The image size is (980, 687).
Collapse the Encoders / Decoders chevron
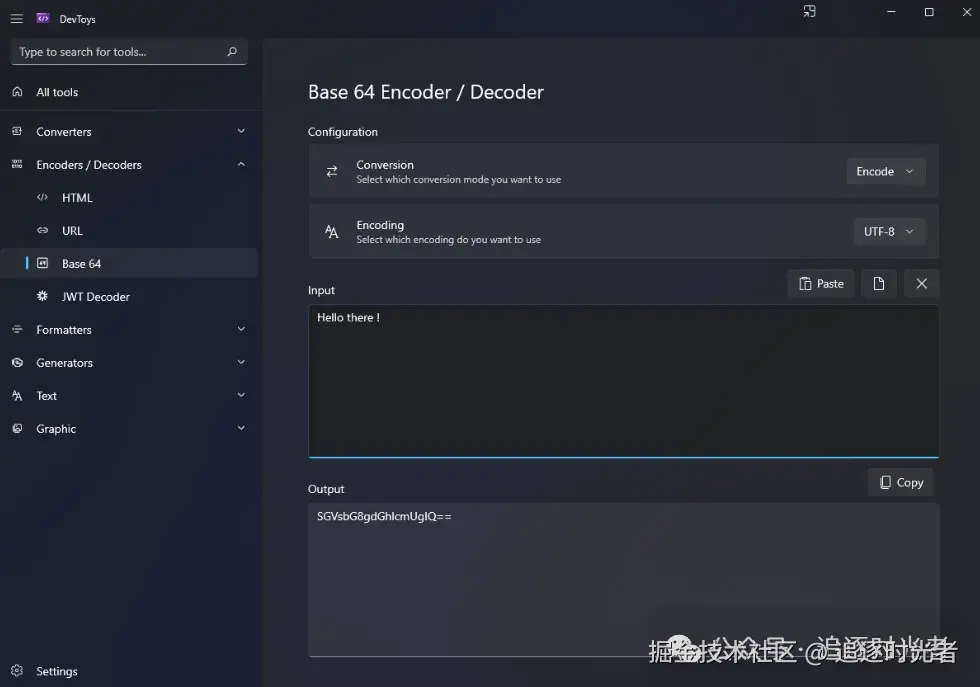pos(241,164)
